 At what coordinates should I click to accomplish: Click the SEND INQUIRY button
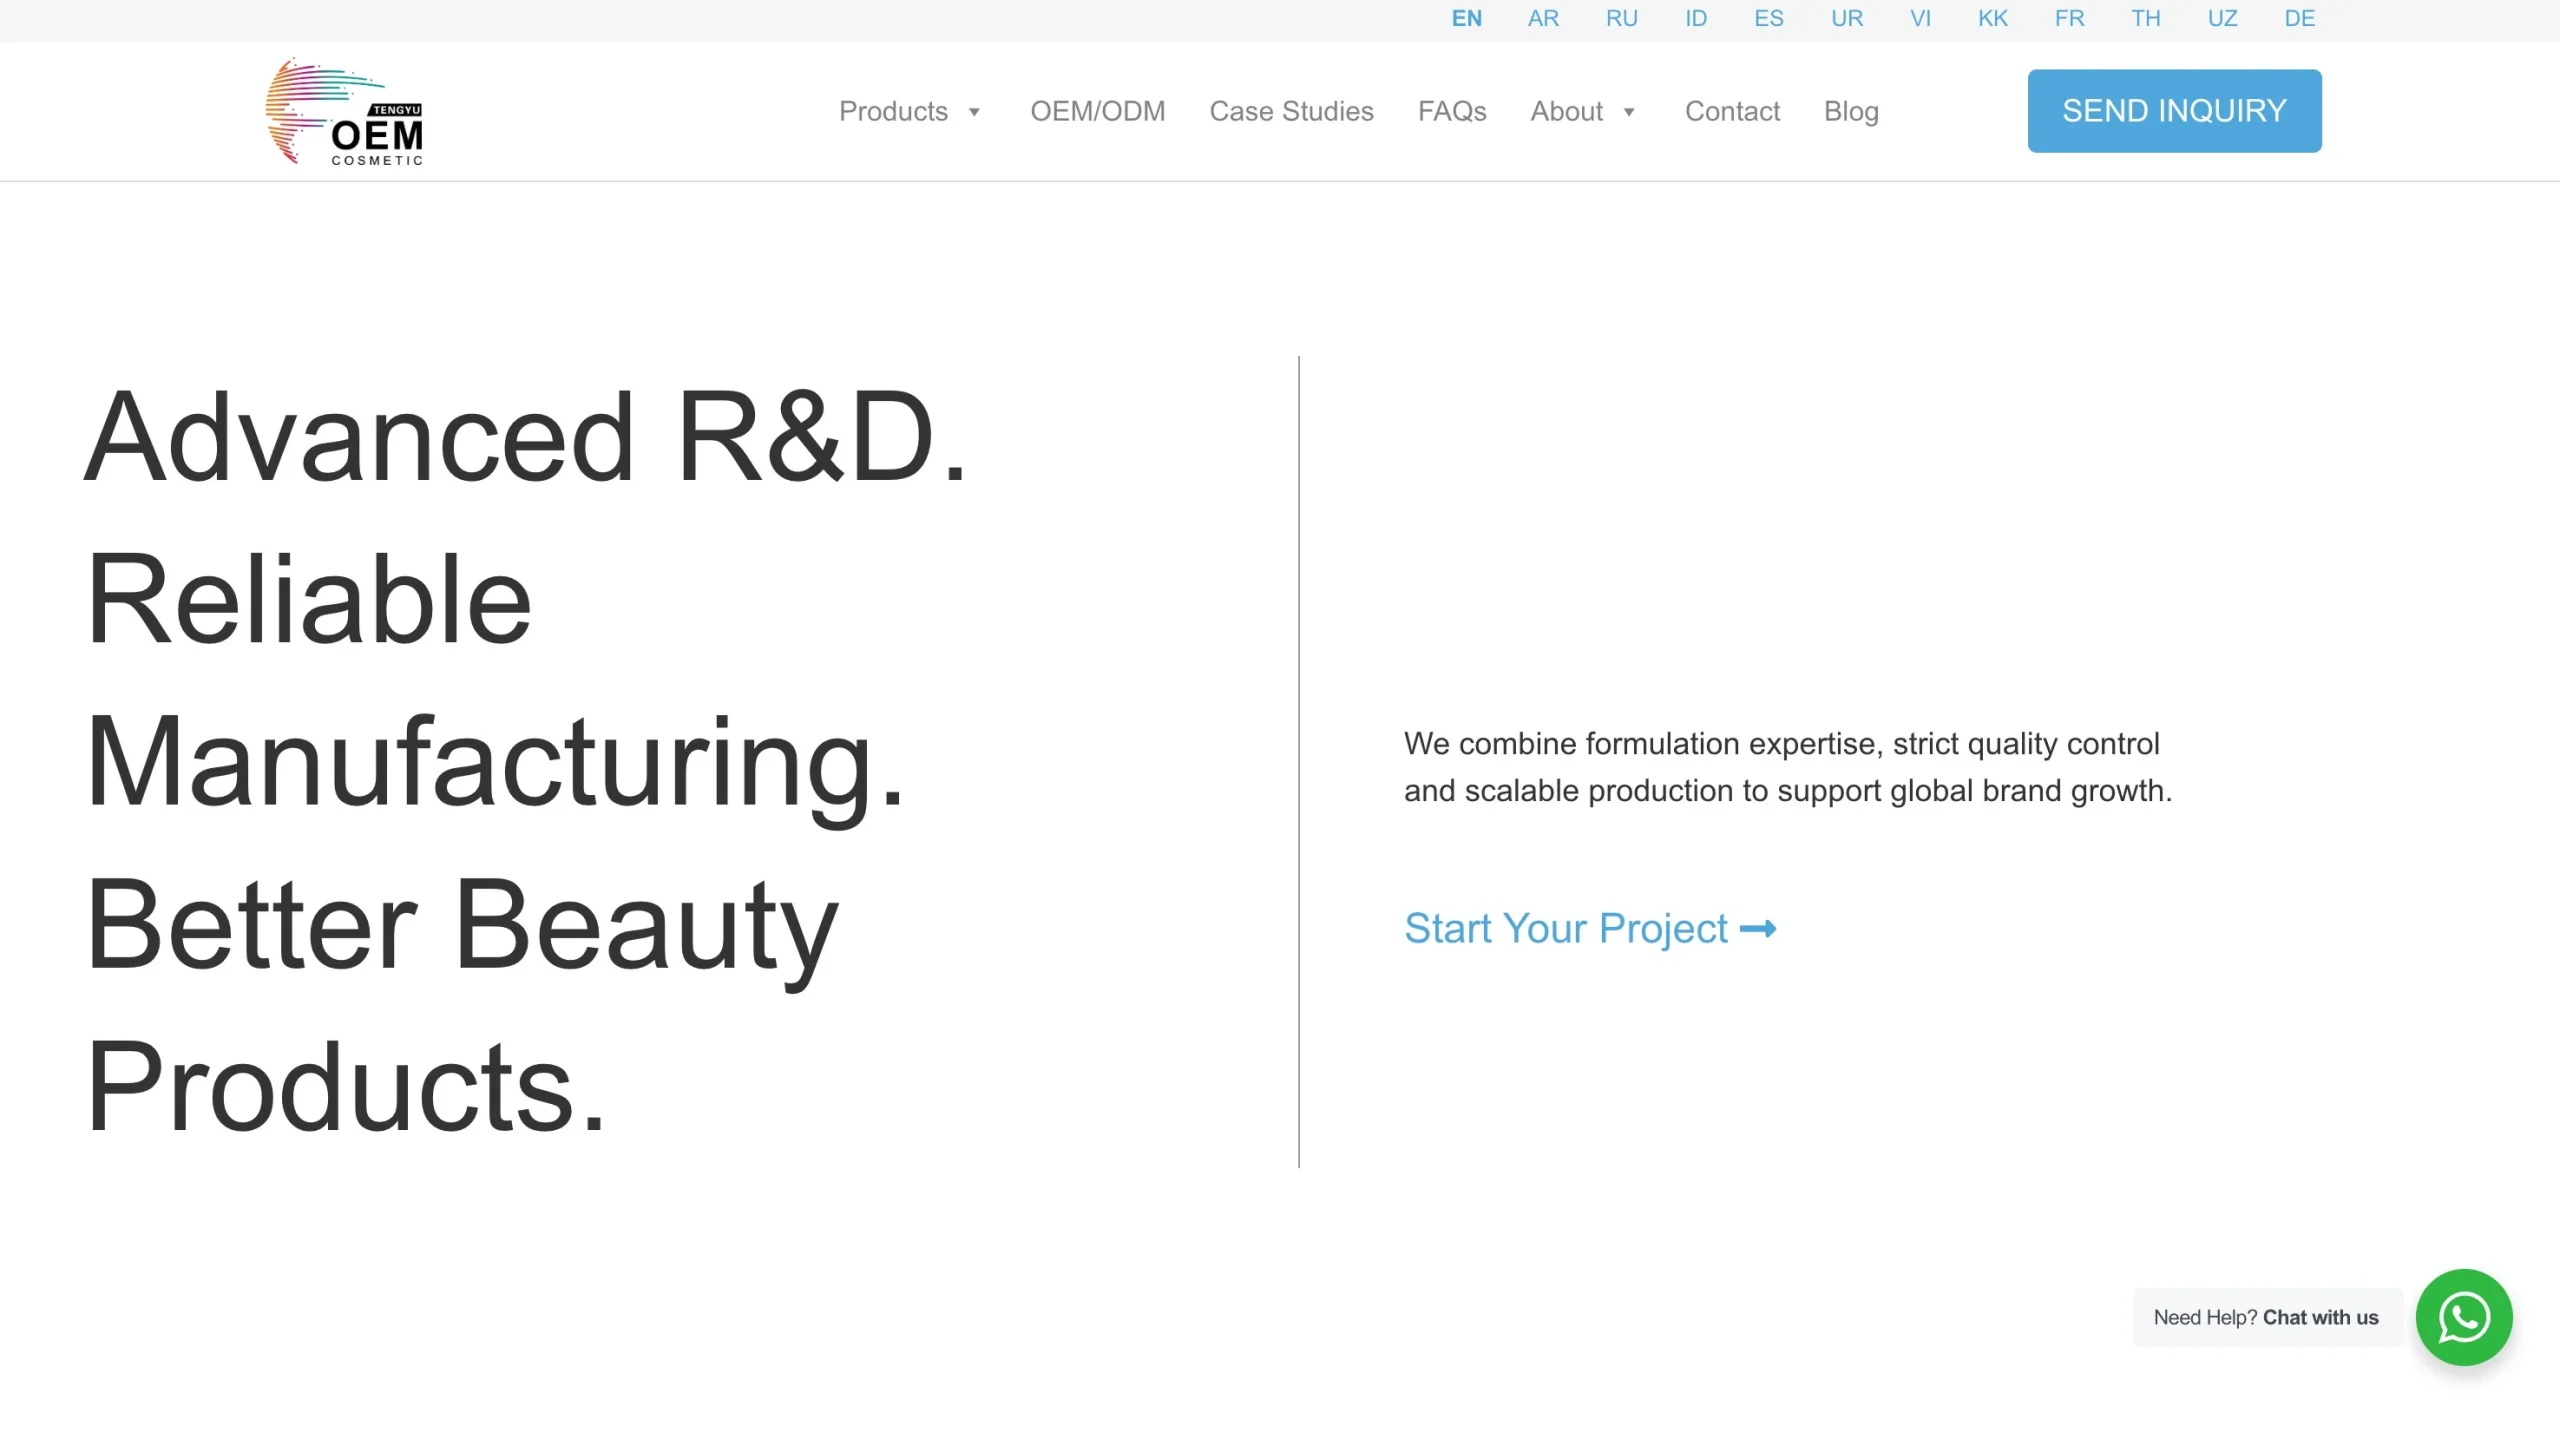click(x=2174, y=111)
